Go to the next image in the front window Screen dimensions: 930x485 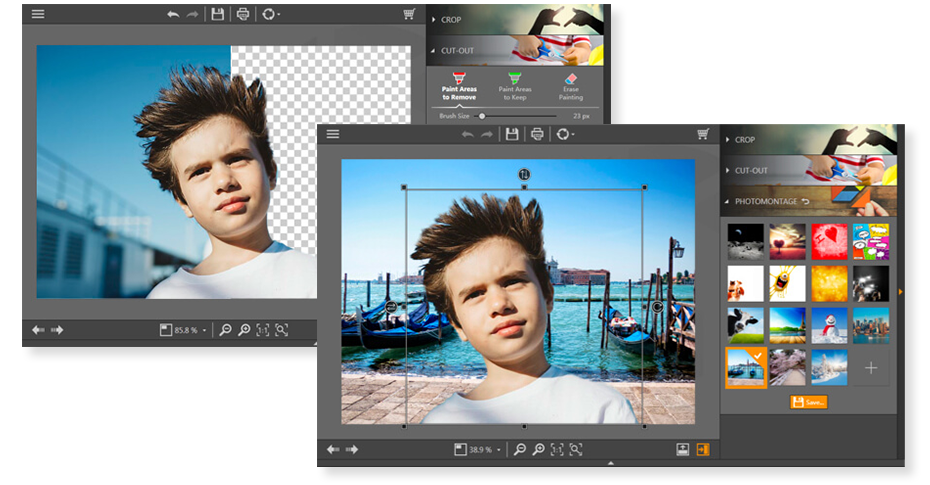click(352, 449)
